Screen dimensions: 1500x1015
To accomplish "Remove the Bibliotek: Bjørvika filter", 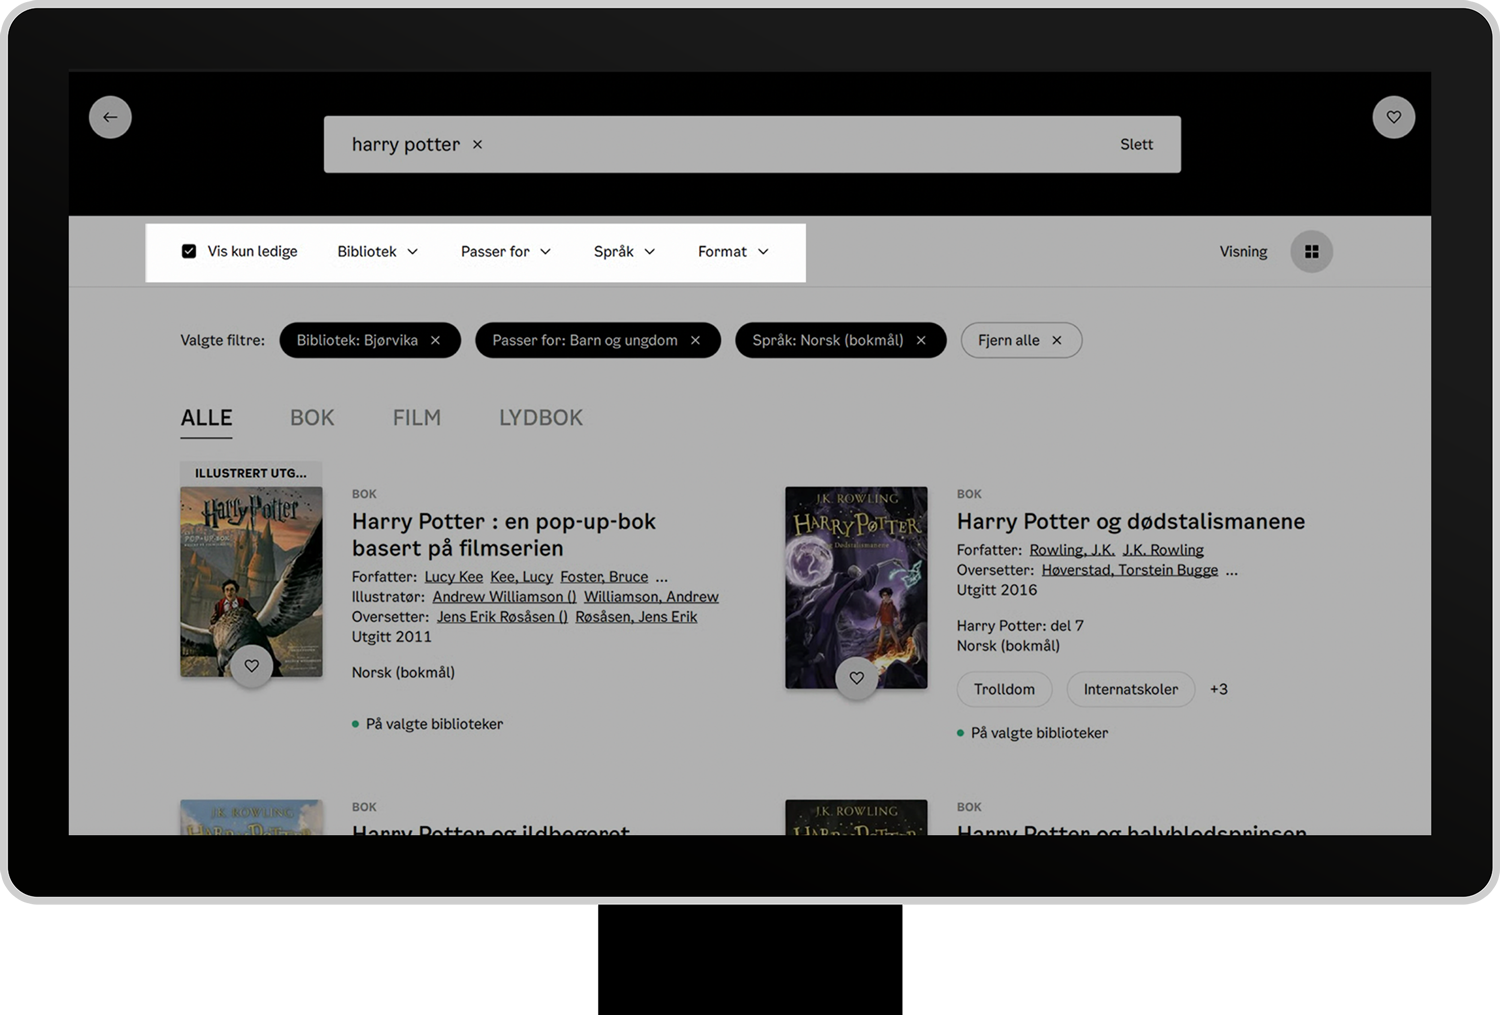I will pyautogui.click(x=436, y=340).
